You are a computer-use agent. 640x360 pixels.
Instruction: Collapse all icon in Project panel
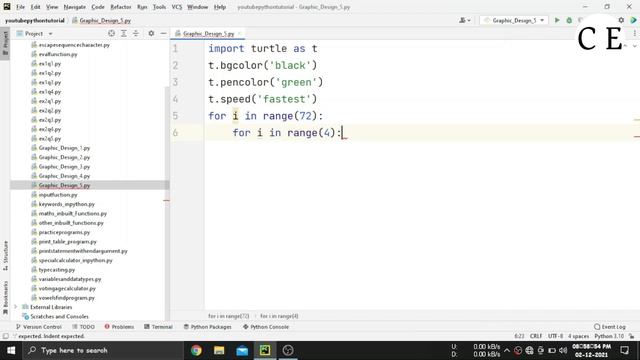[136, 33]
